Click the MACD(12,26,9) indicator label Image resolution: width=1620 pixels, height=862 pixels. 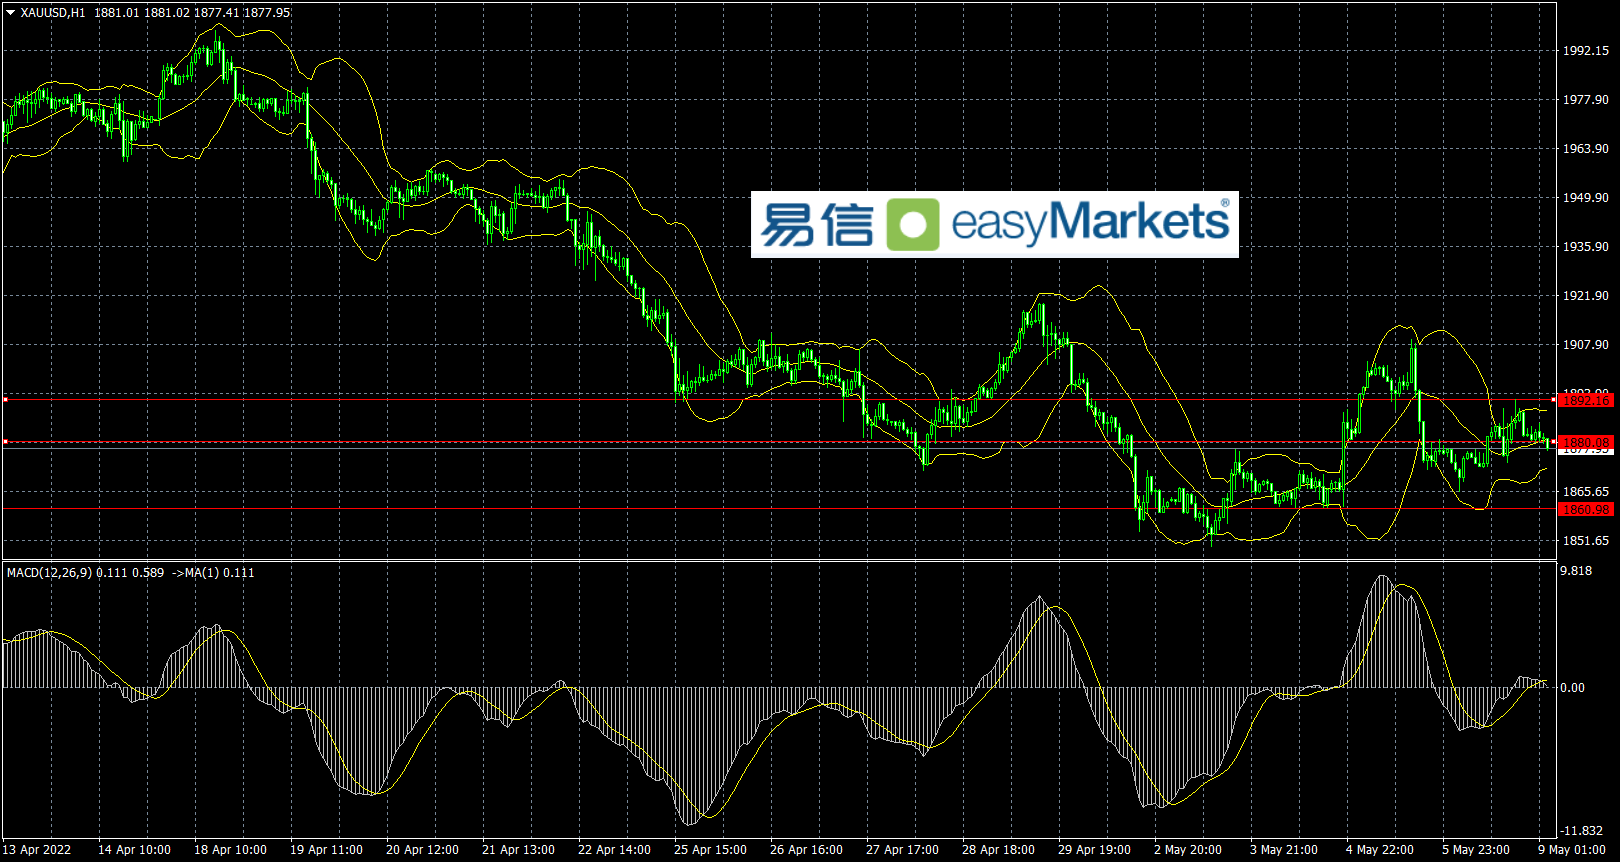tap(49, 573)
